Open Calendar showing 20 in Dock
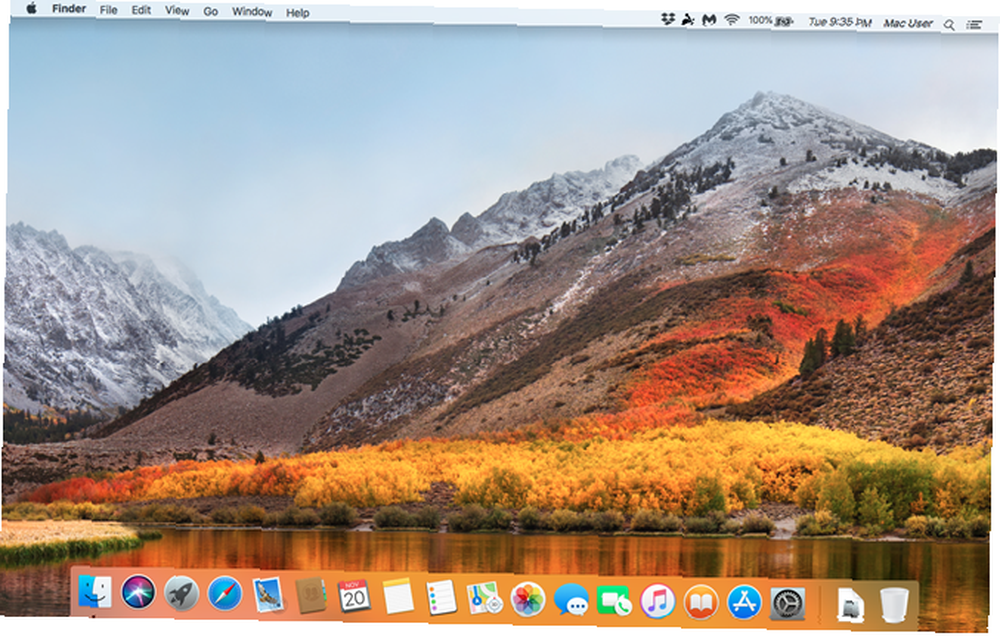This screenshot has height=636, width=1000. pos(354,596)
